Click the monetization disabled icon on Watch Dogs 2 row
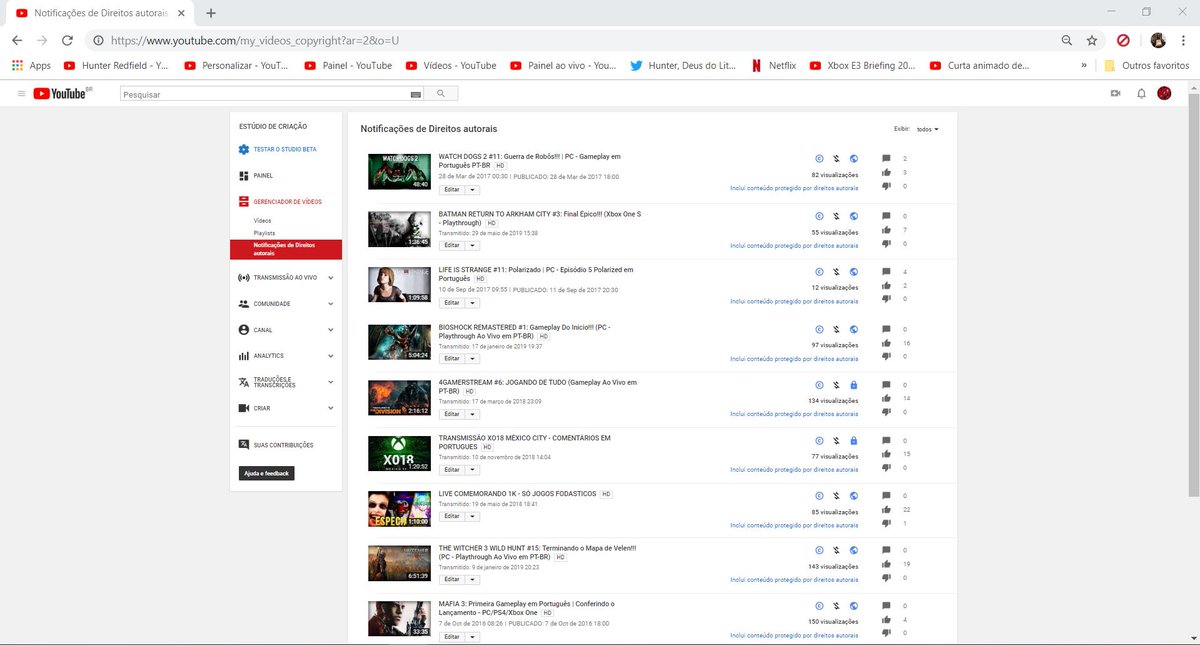Image resolution: width=1200 pixels, height=645 pixels. (836, 159)
